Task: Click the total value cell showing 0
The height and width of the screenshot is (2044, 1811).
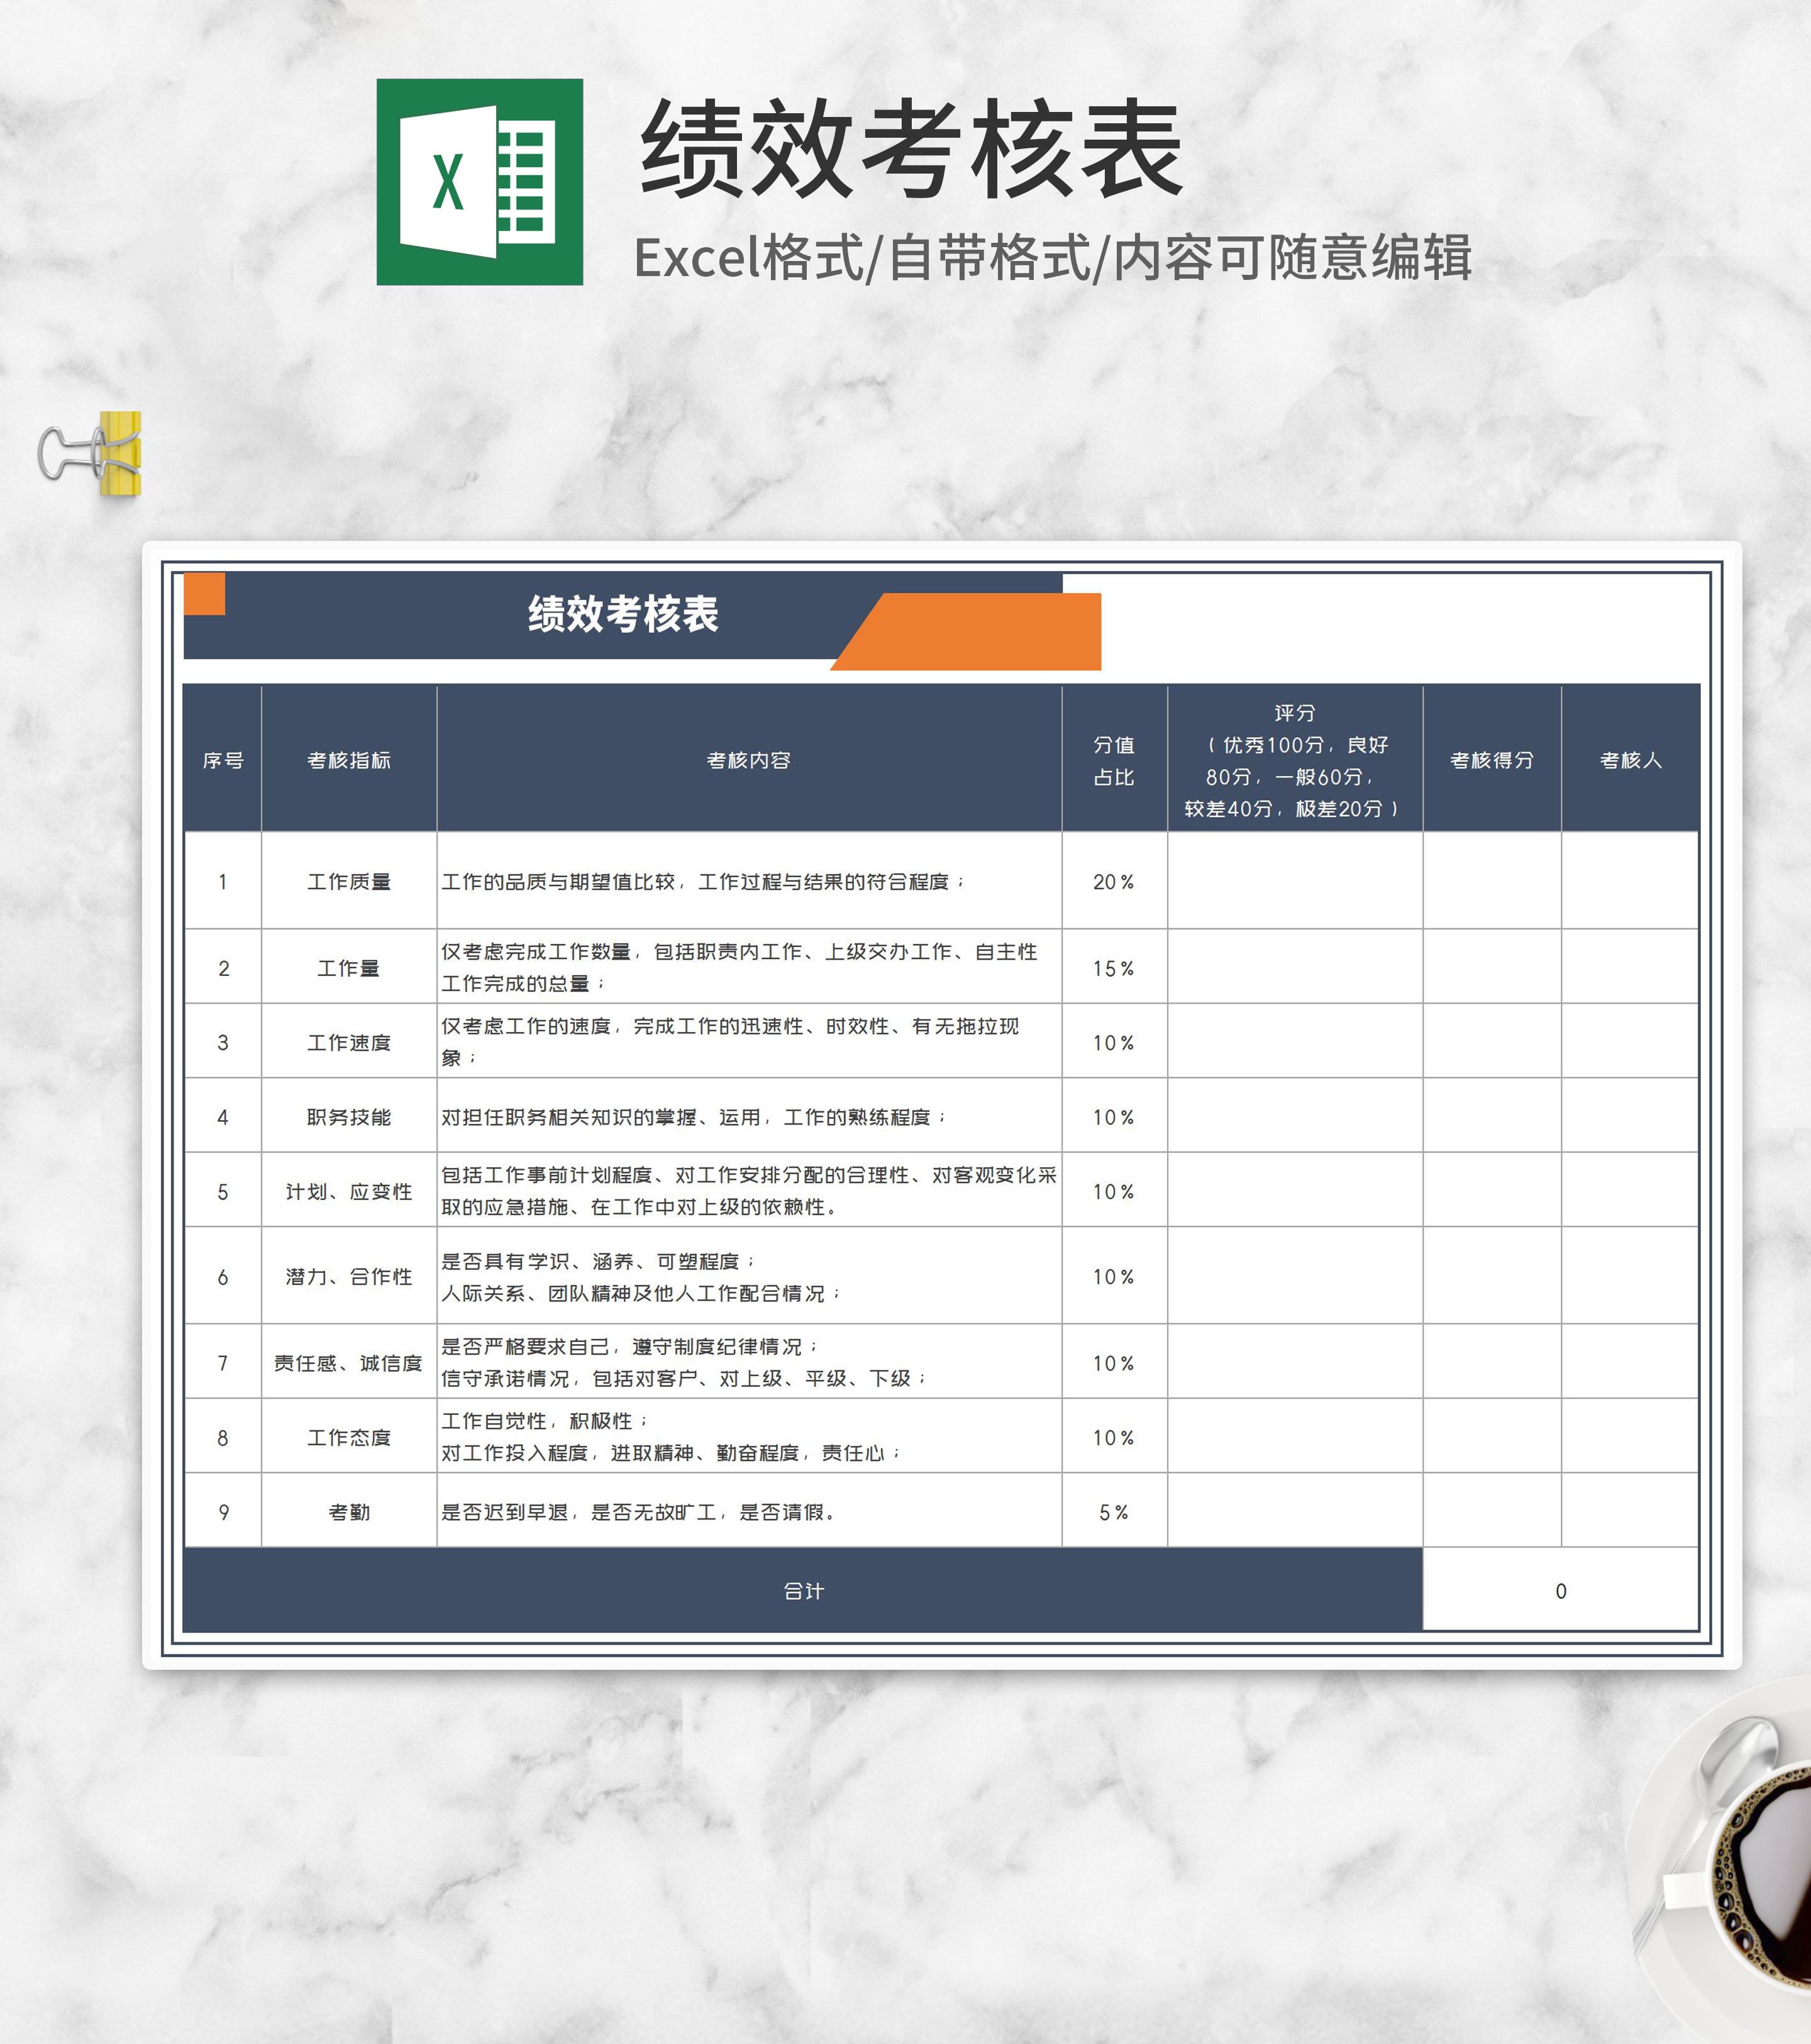Action: (1560, 1591)
